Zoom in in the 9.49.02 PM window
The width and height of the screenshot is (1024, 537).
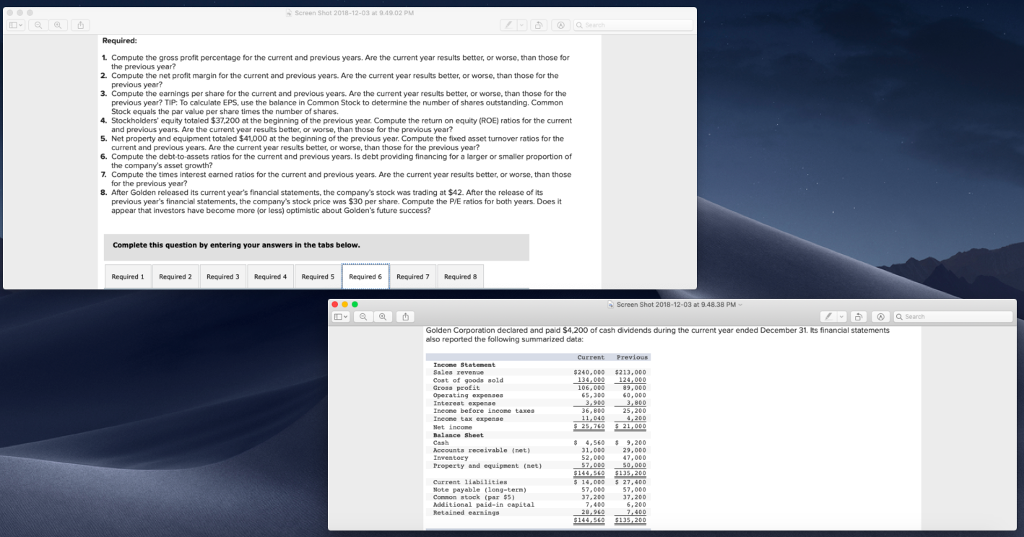pos(58,25)
